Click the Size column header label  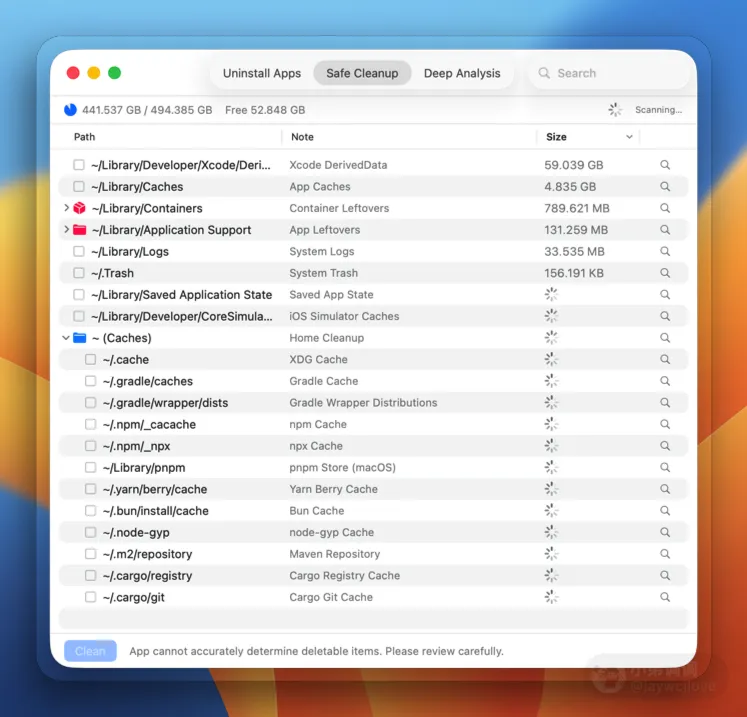coord(556,137)
